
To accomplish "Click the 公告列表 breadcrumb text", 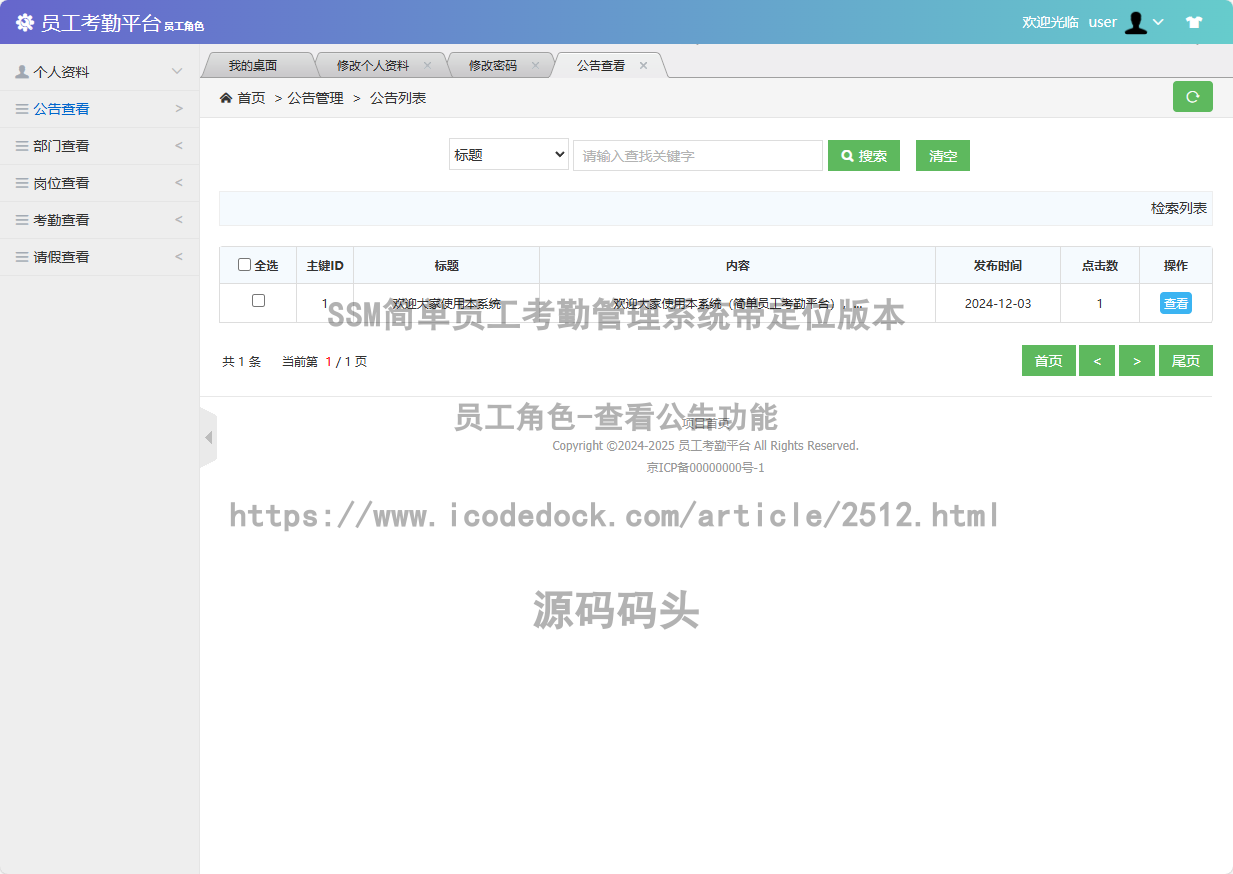I will click(398, 98).
